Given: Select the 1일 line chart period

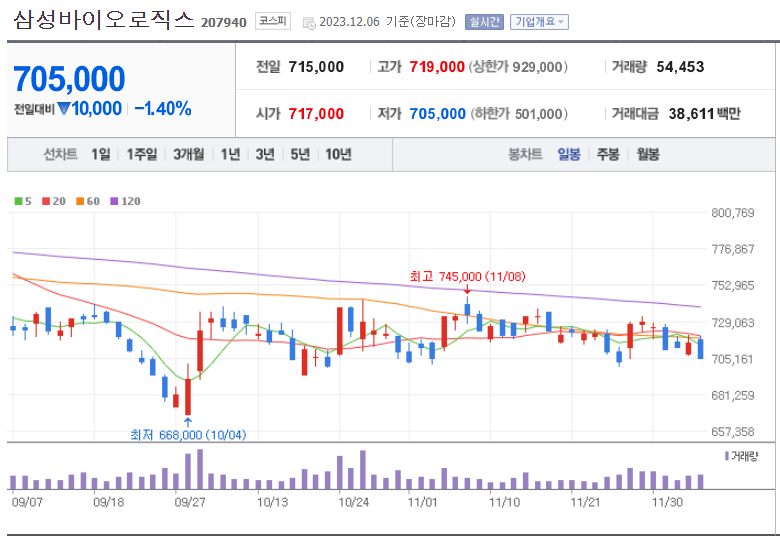Looking at the screenshot, I should tap(100, 154).
